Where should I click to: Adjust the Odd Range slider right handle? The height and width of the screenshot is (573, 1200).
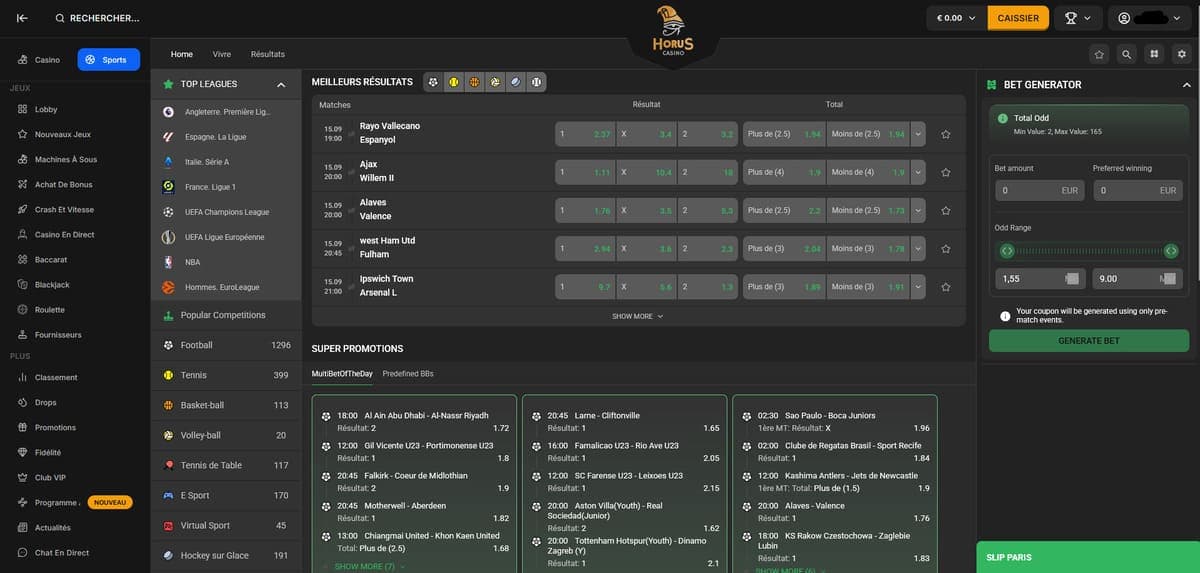point(1171,251)
